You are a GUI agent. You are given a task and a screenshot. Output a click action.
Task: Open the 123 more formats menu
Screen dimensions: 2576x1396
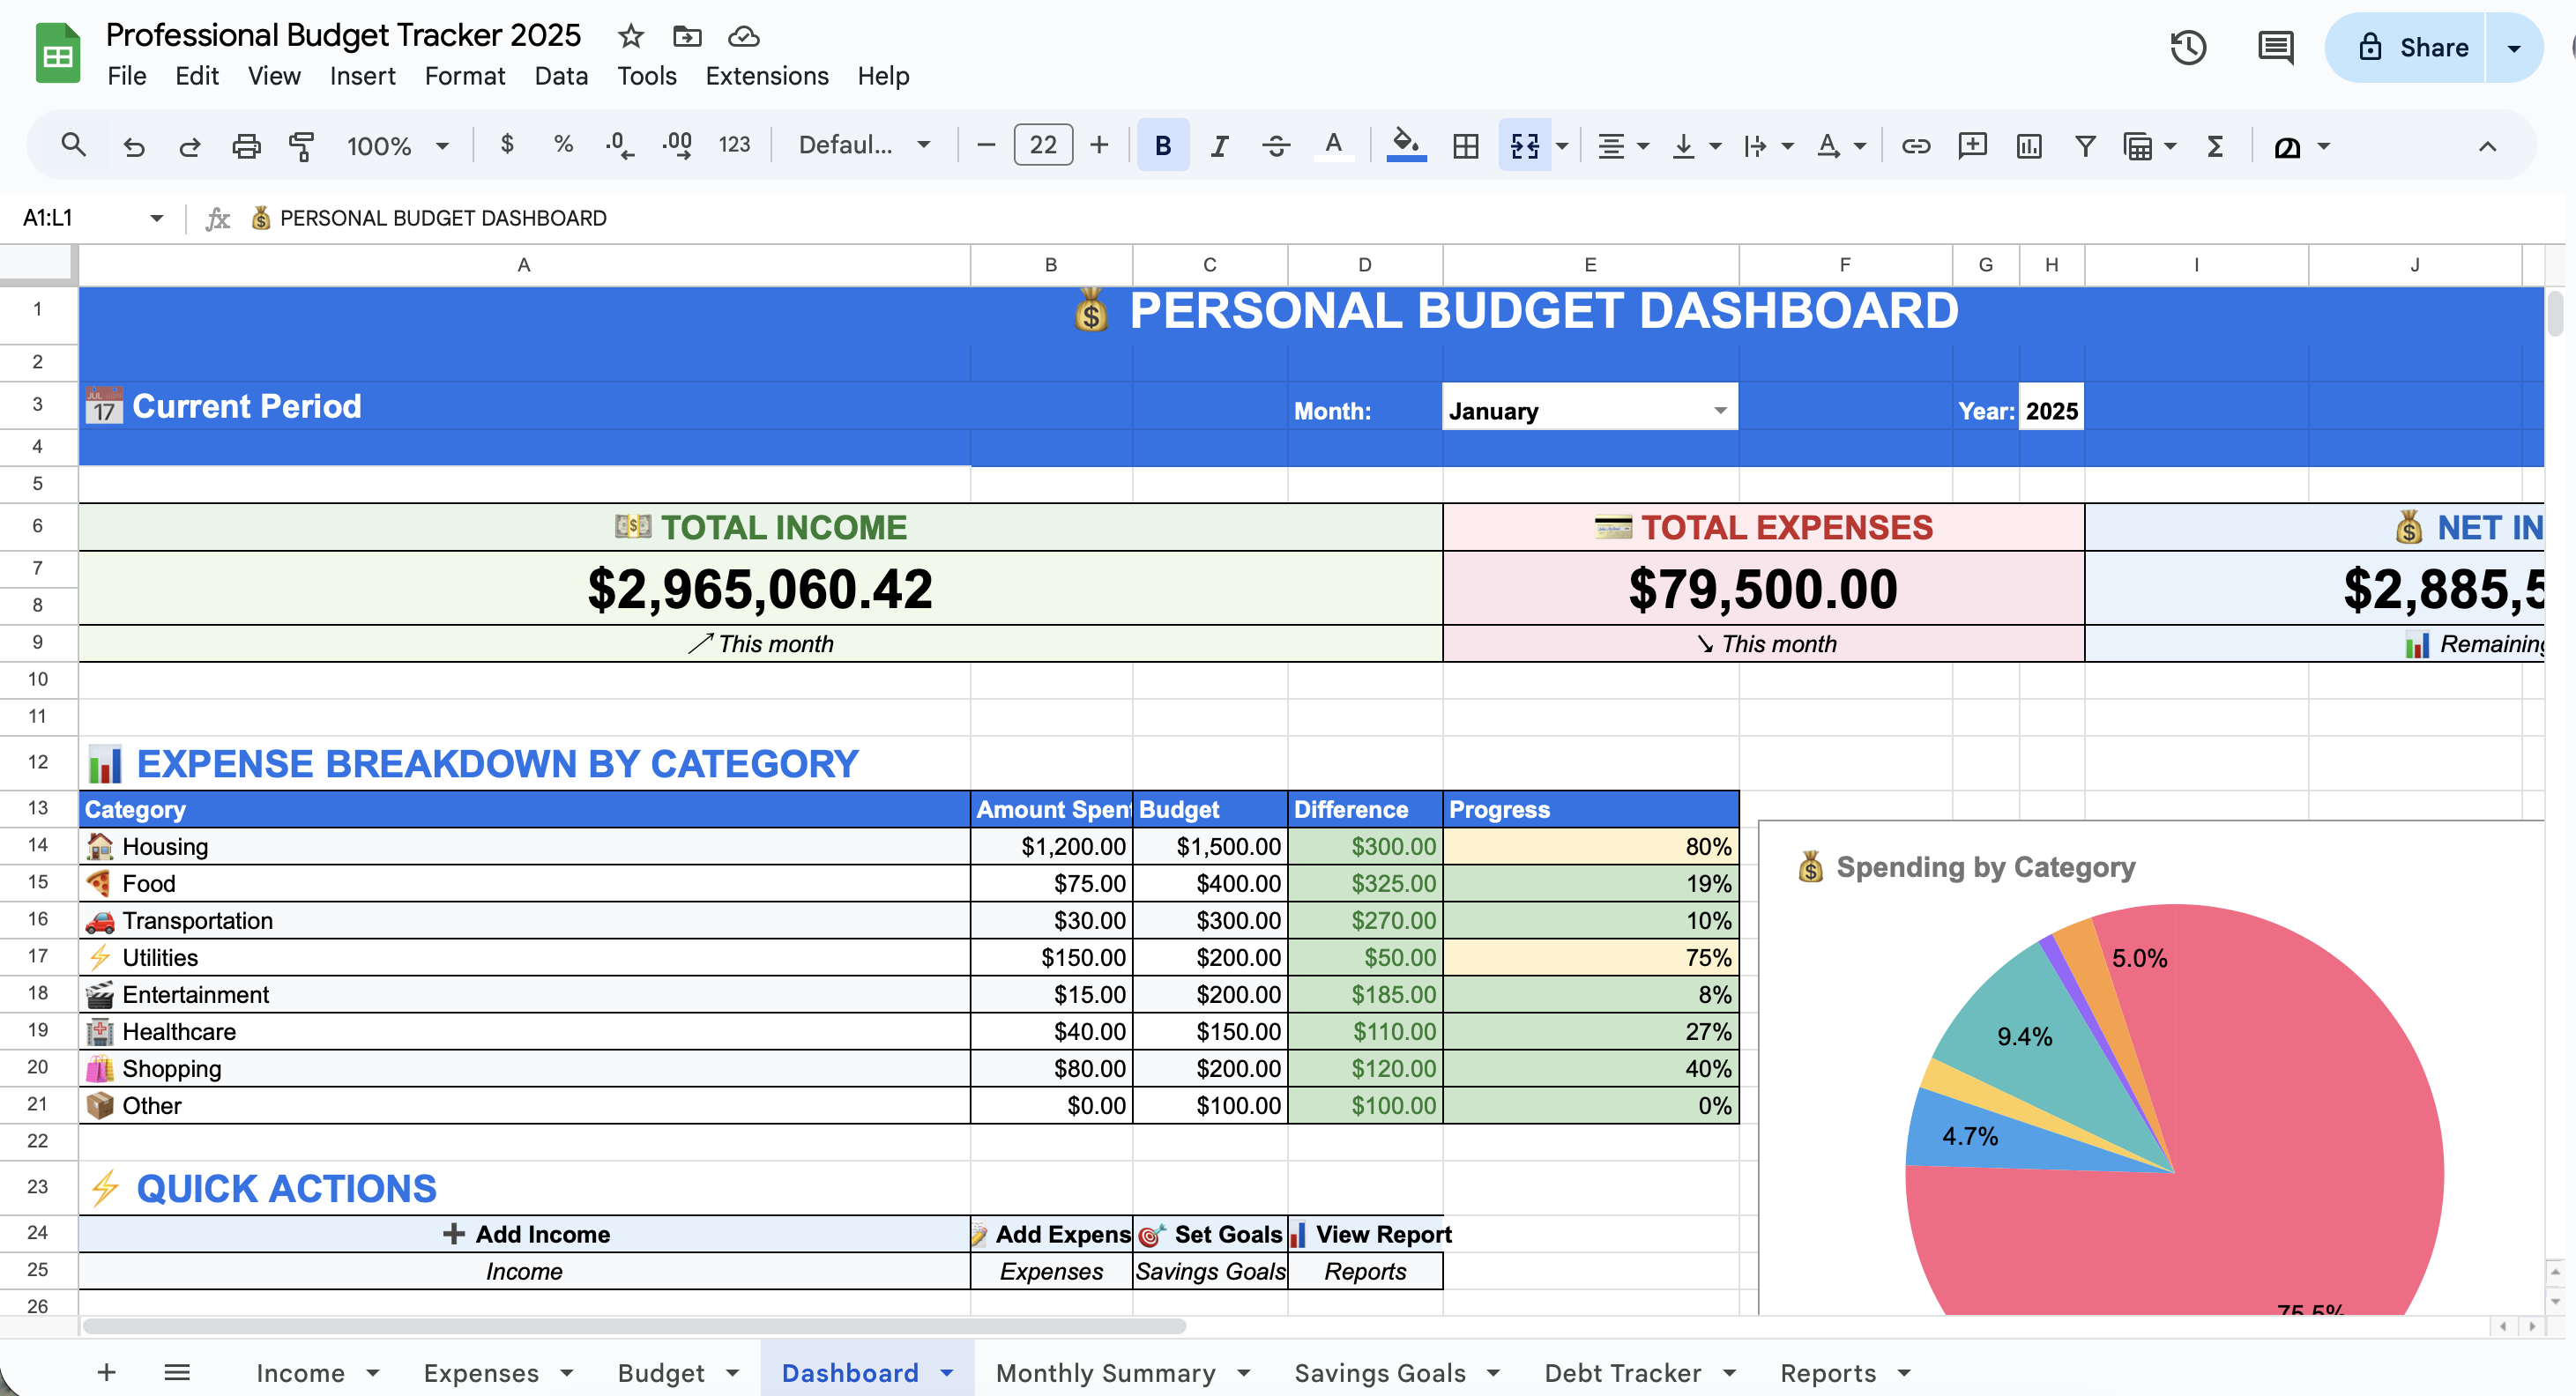tap(734, 145)
